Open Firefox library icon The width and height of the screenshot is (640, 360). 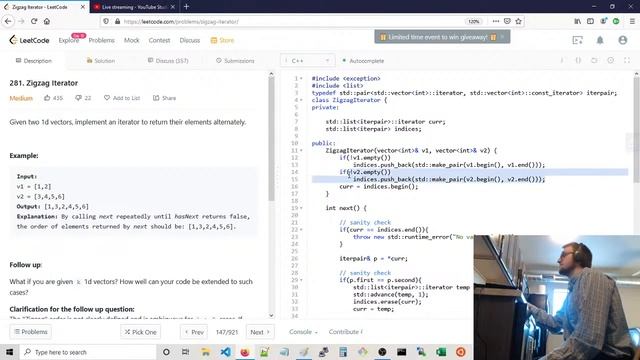click(x=578, y=21)
